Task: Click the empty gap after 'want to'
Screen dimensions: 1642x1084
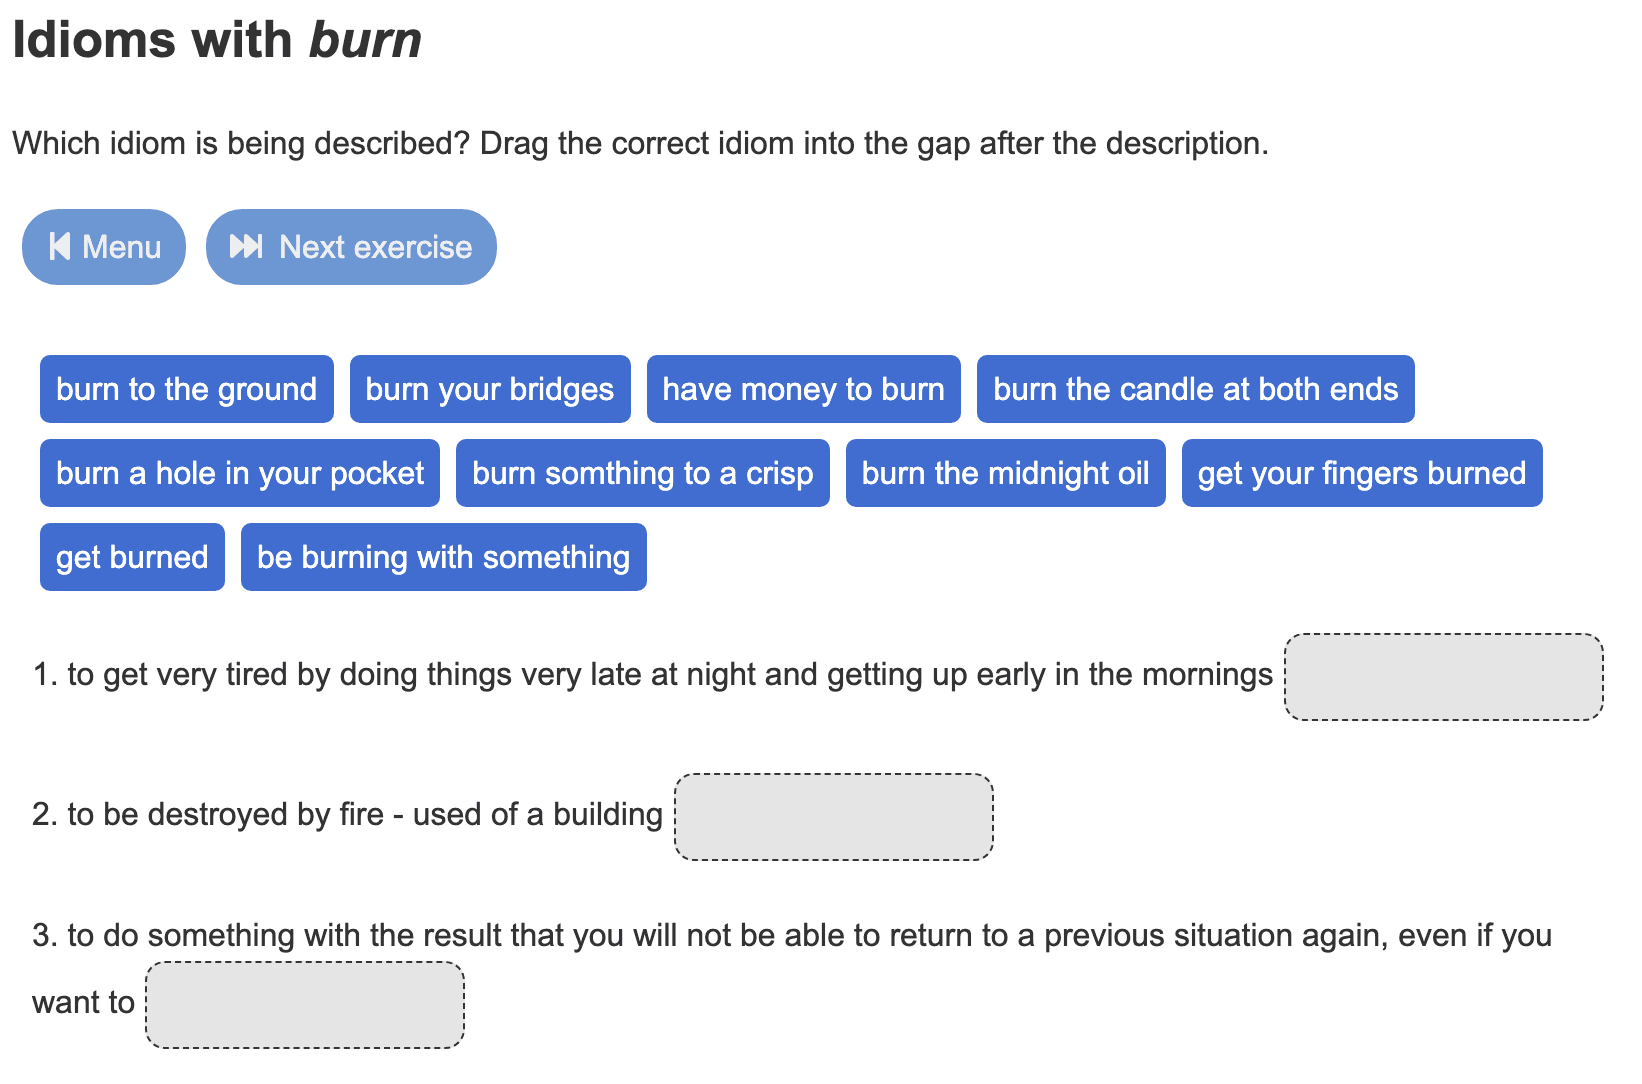Action: click(305, 1005)
